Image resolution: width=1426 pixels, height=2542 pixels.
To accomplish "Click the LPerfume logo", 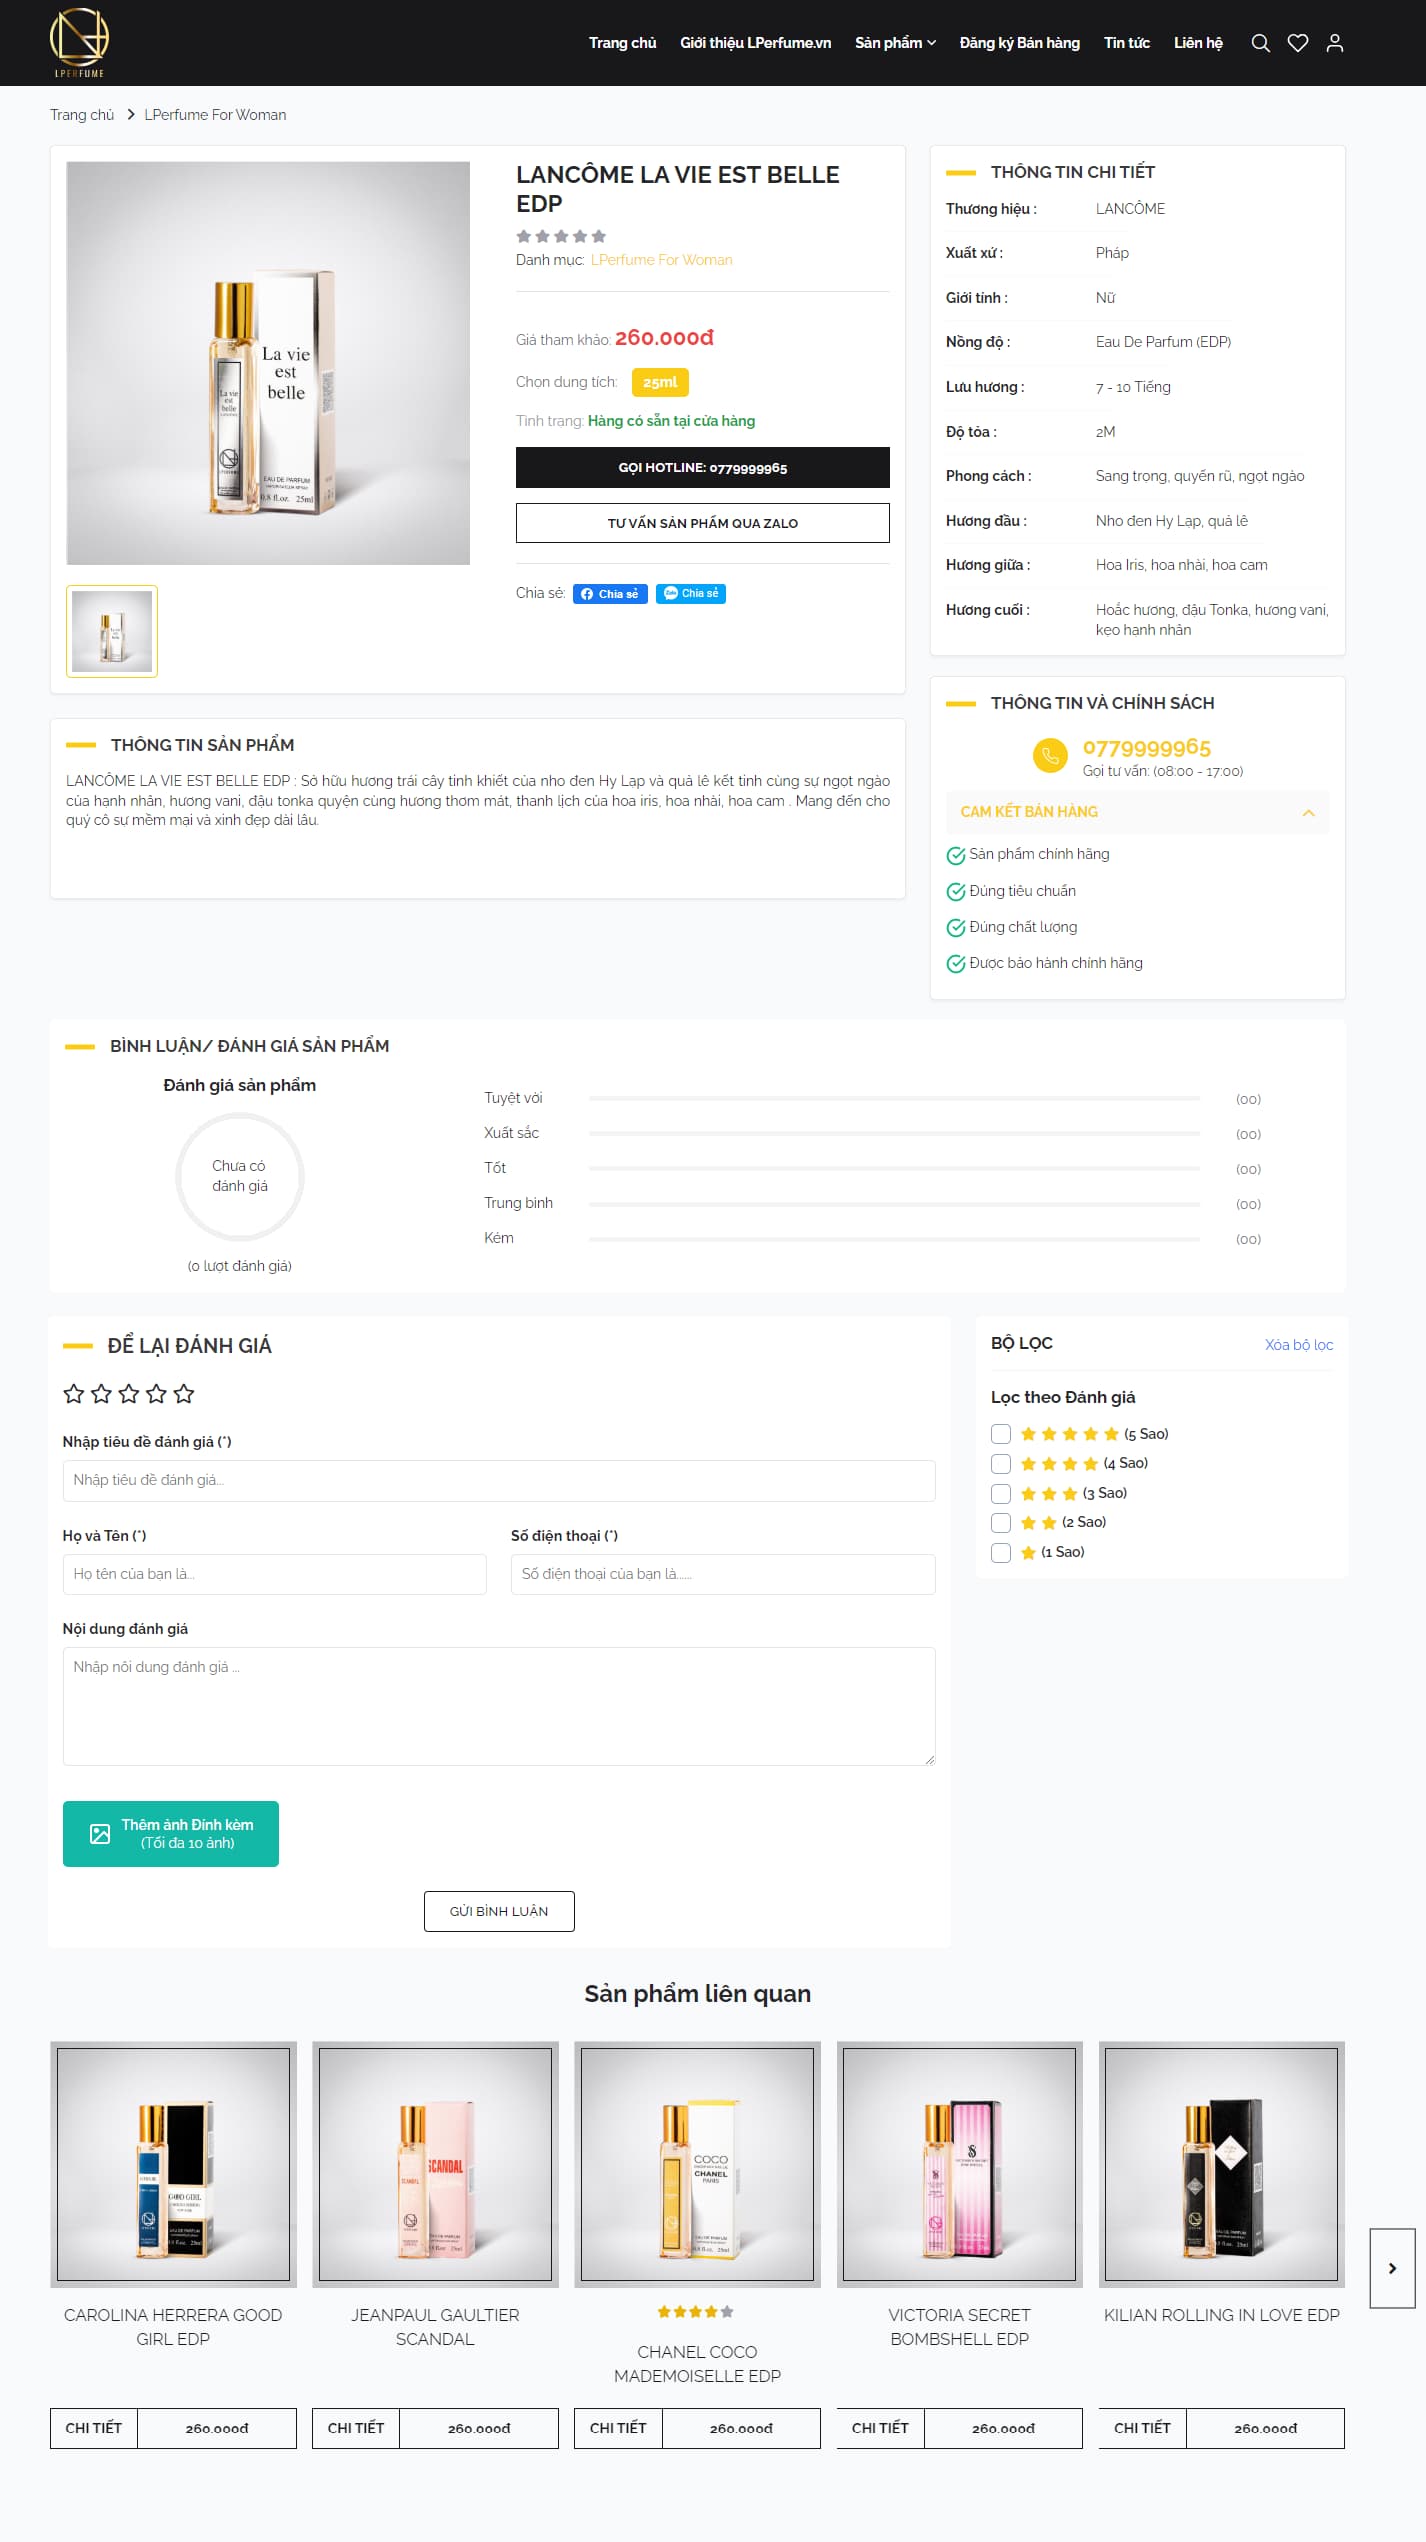I will coord(79,42).
